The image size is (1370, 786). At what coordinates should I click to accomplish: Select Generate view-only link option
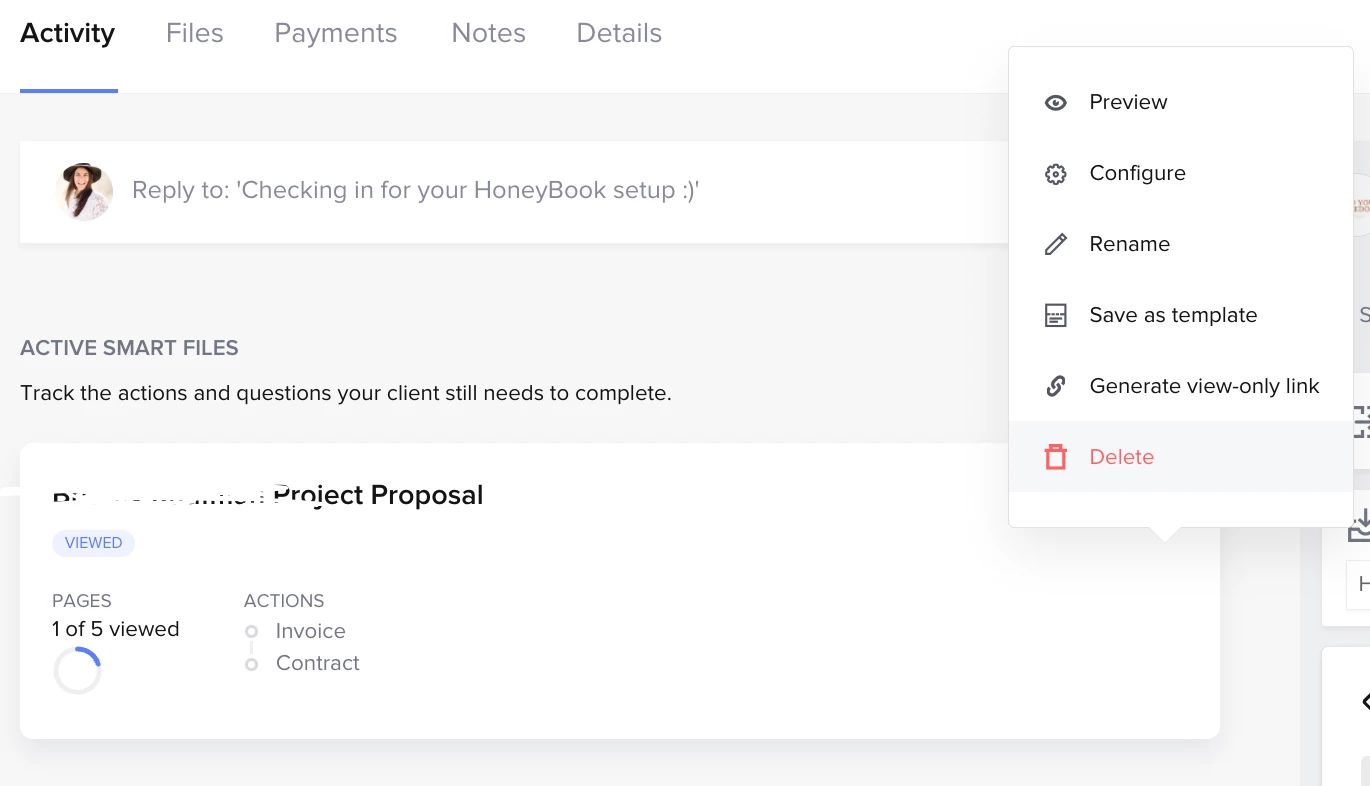(x=1204, y=386)
